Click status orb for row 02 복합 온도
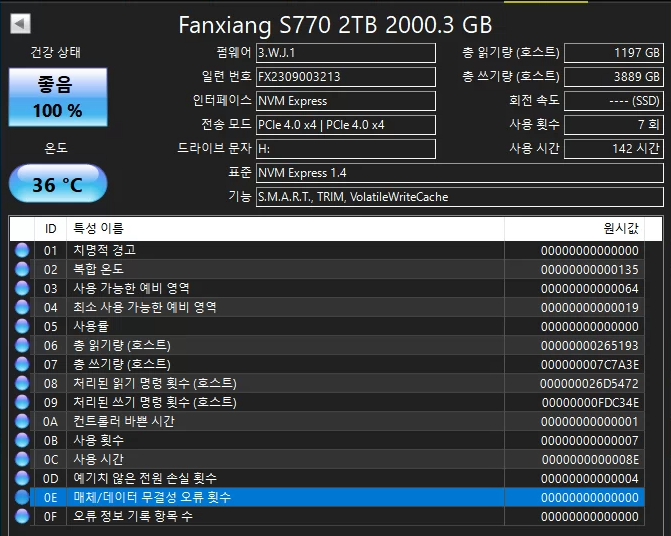This screenshot has width=671, height=536. point(22,269)
